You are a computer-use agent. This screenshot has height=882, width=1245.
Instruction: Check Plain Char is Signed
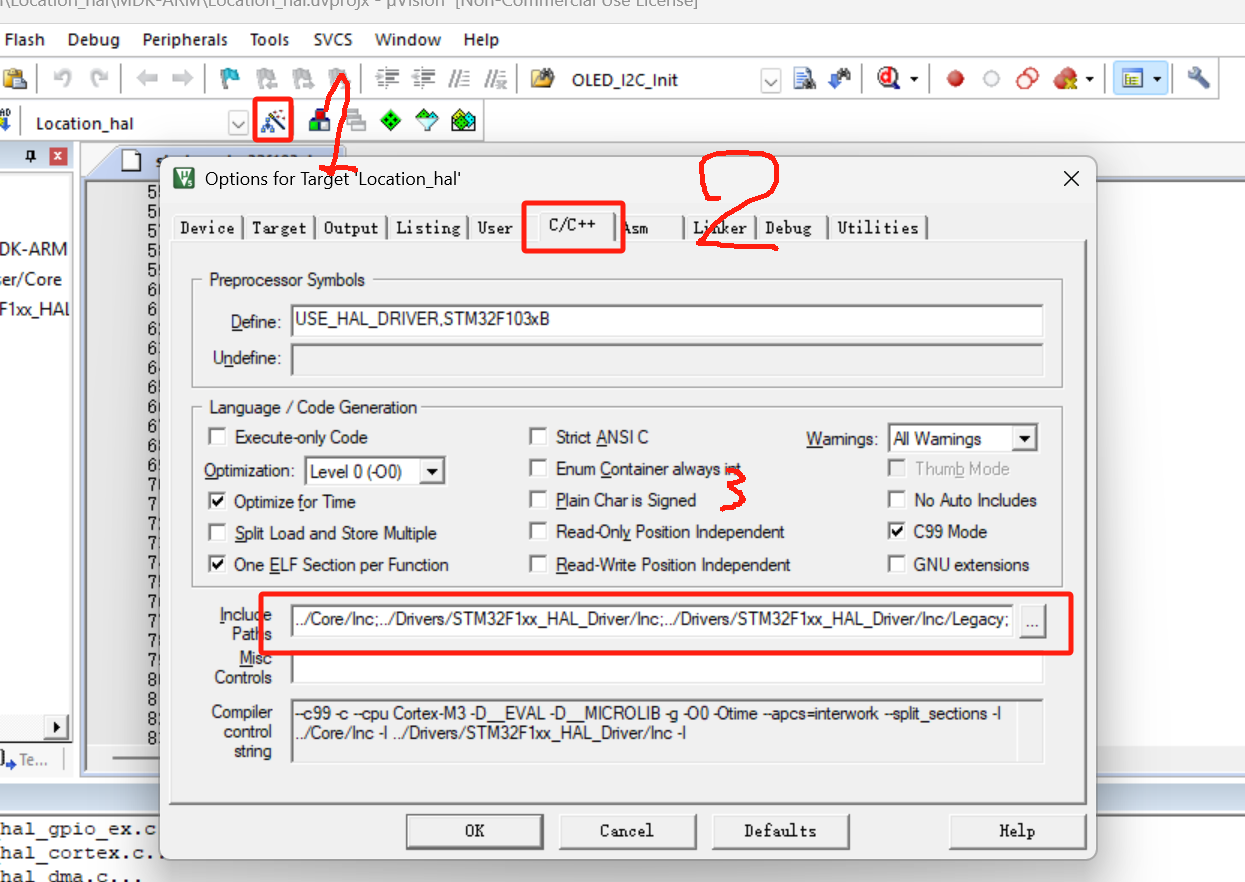tap(538, 500)
